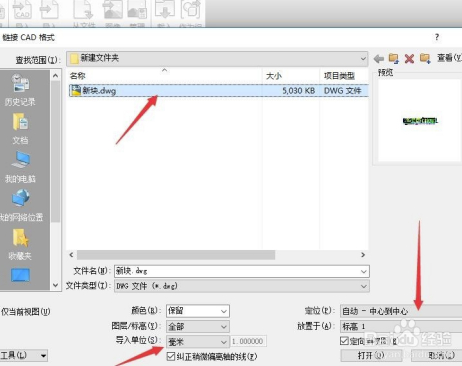Open History (历史记录) in places sidebar

click(x=20, y=91)
